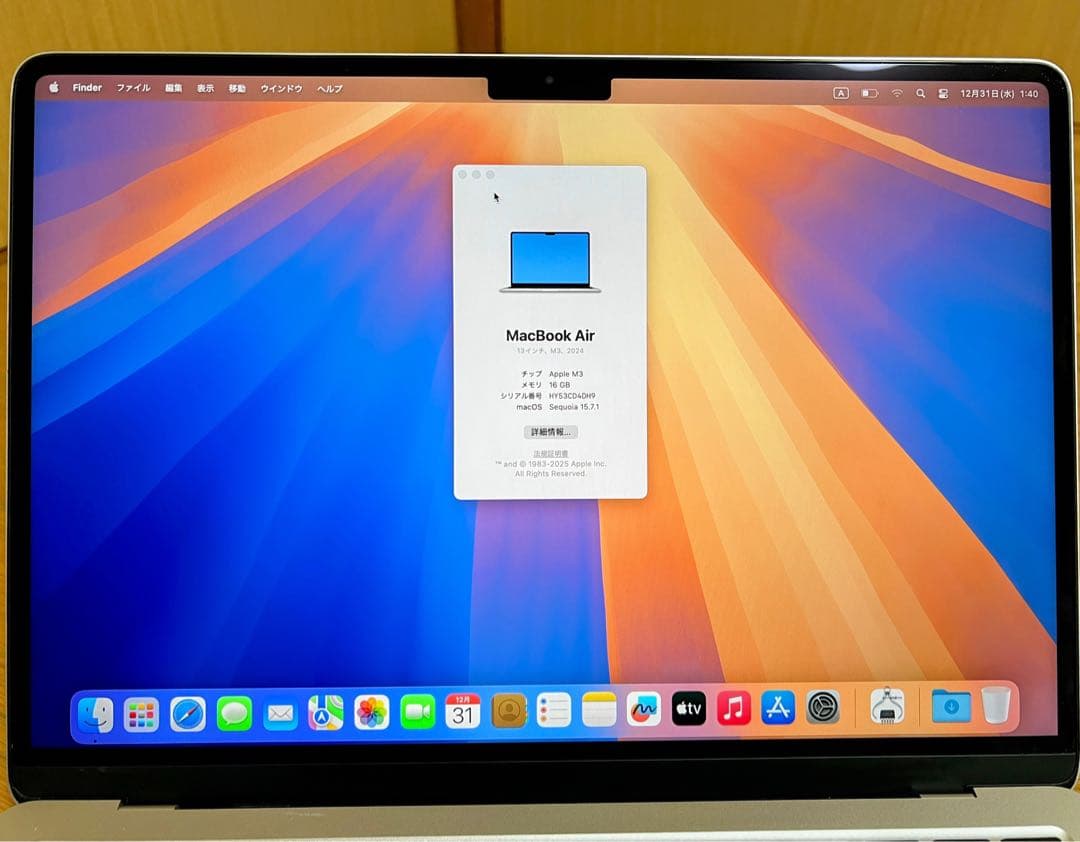Open the ヘルプ menu in Finder

[x=330, y=88]
